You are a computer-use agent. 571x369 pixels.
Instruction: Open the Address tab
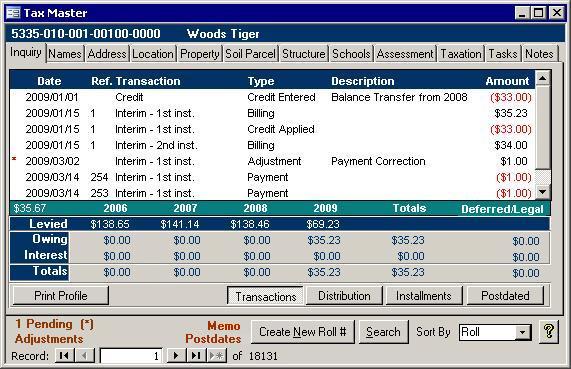[x=107, y=54]
